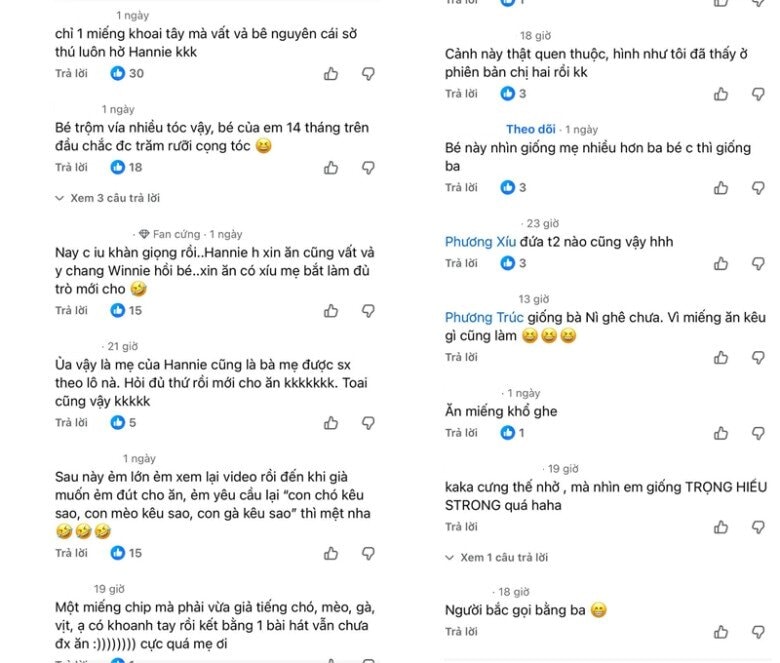
Task: Like the 'Bé trộm vía nhiều tóc' comment
Action: [x=331, y=168]
